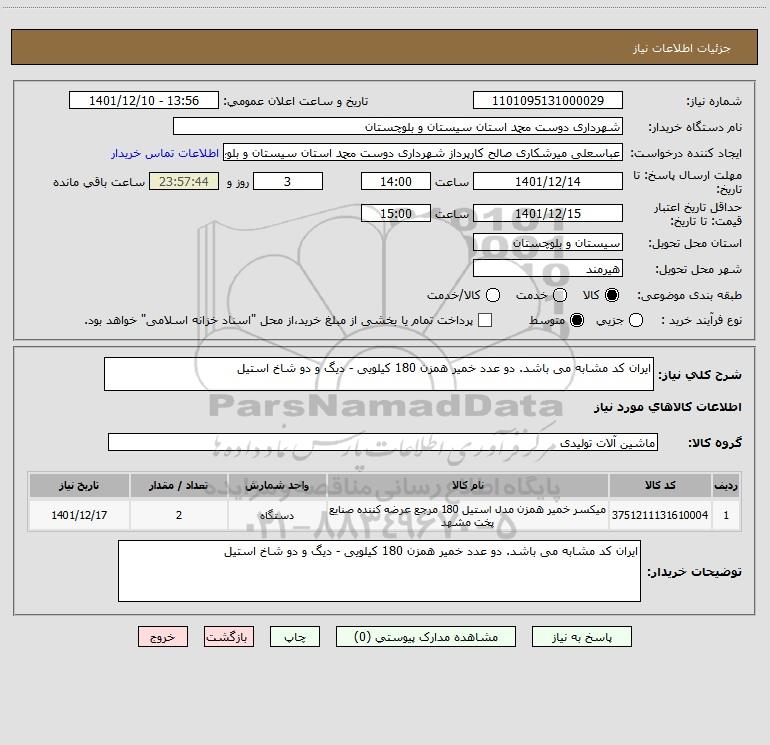Click the تاریخ نیاز column header
This screenshot has width=770, height=745.
click(79, 486)
